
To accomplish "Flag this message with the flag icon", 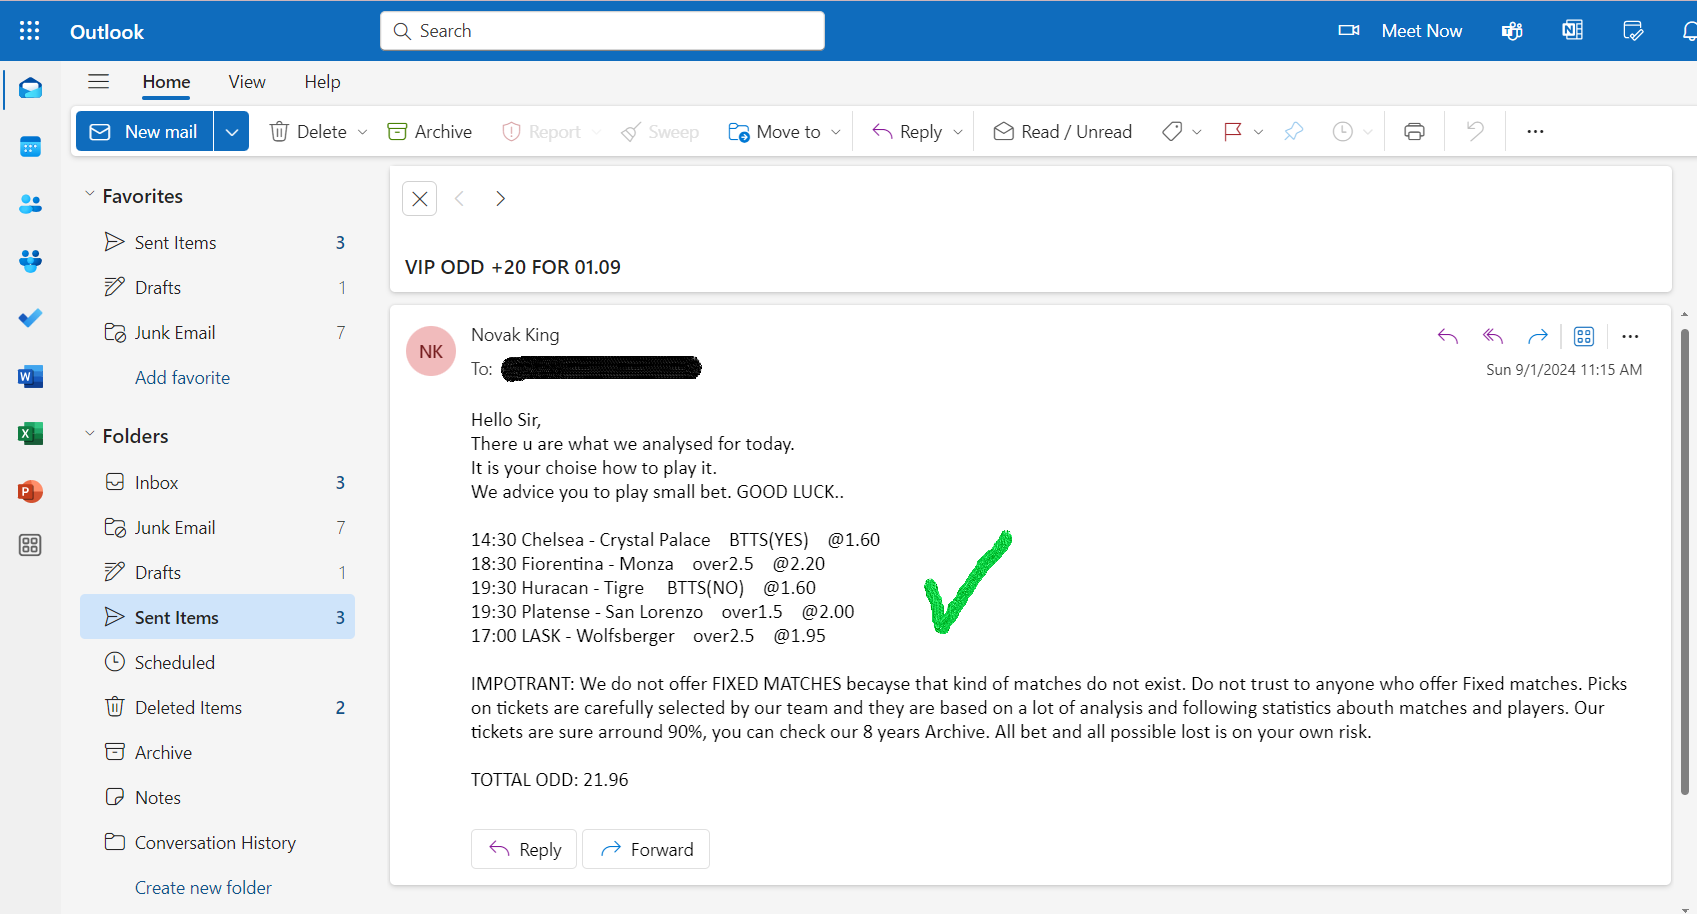I will point(1233,131).
